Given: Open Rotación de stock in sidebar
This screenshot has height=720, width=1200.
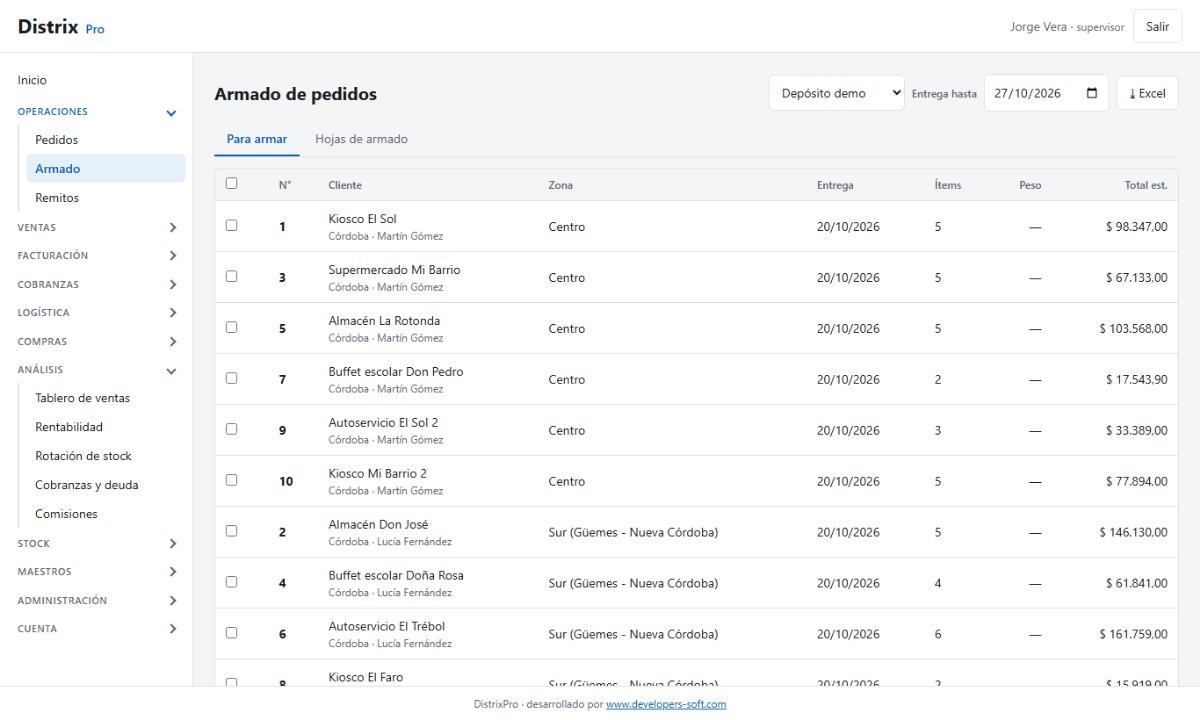Looking at the screenshot, I should tap(106, 456).
